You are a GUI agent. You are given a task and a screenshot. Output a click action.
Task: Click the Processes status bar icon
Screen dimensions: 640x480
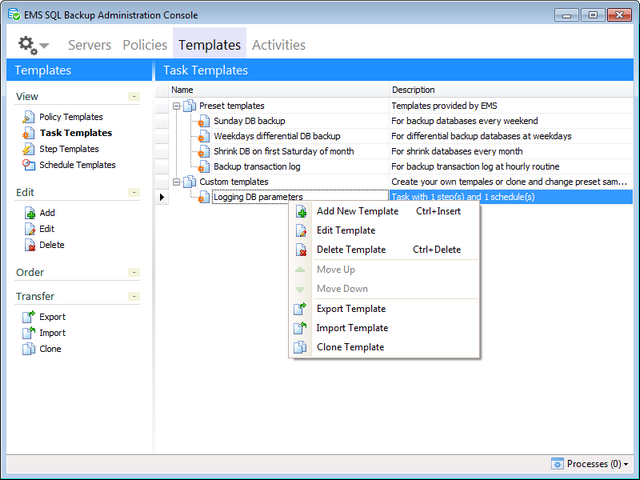pyautogui.click(x=557, y=464)
